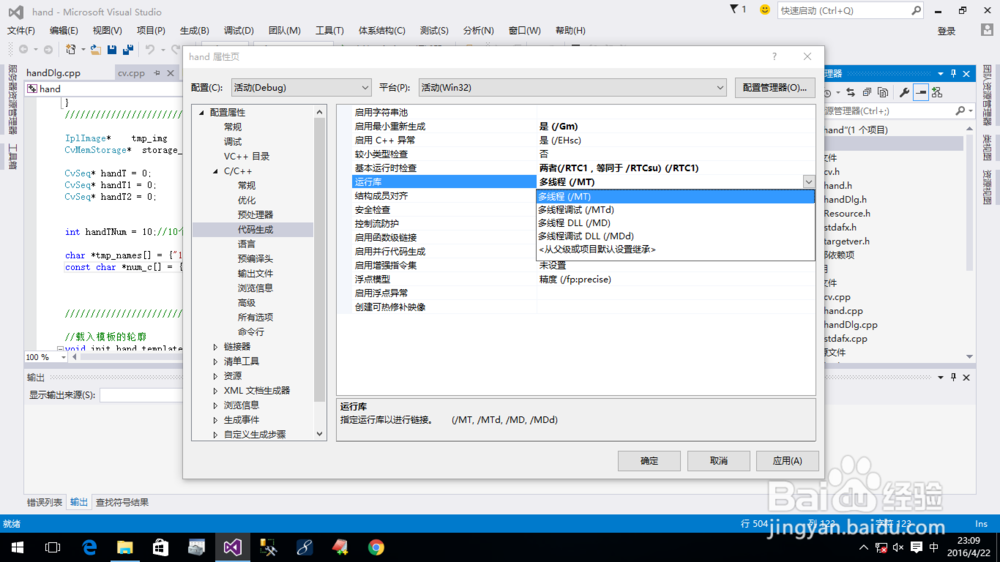Click the Open File folder icon
1000x562 pixels.
(96, 49)
